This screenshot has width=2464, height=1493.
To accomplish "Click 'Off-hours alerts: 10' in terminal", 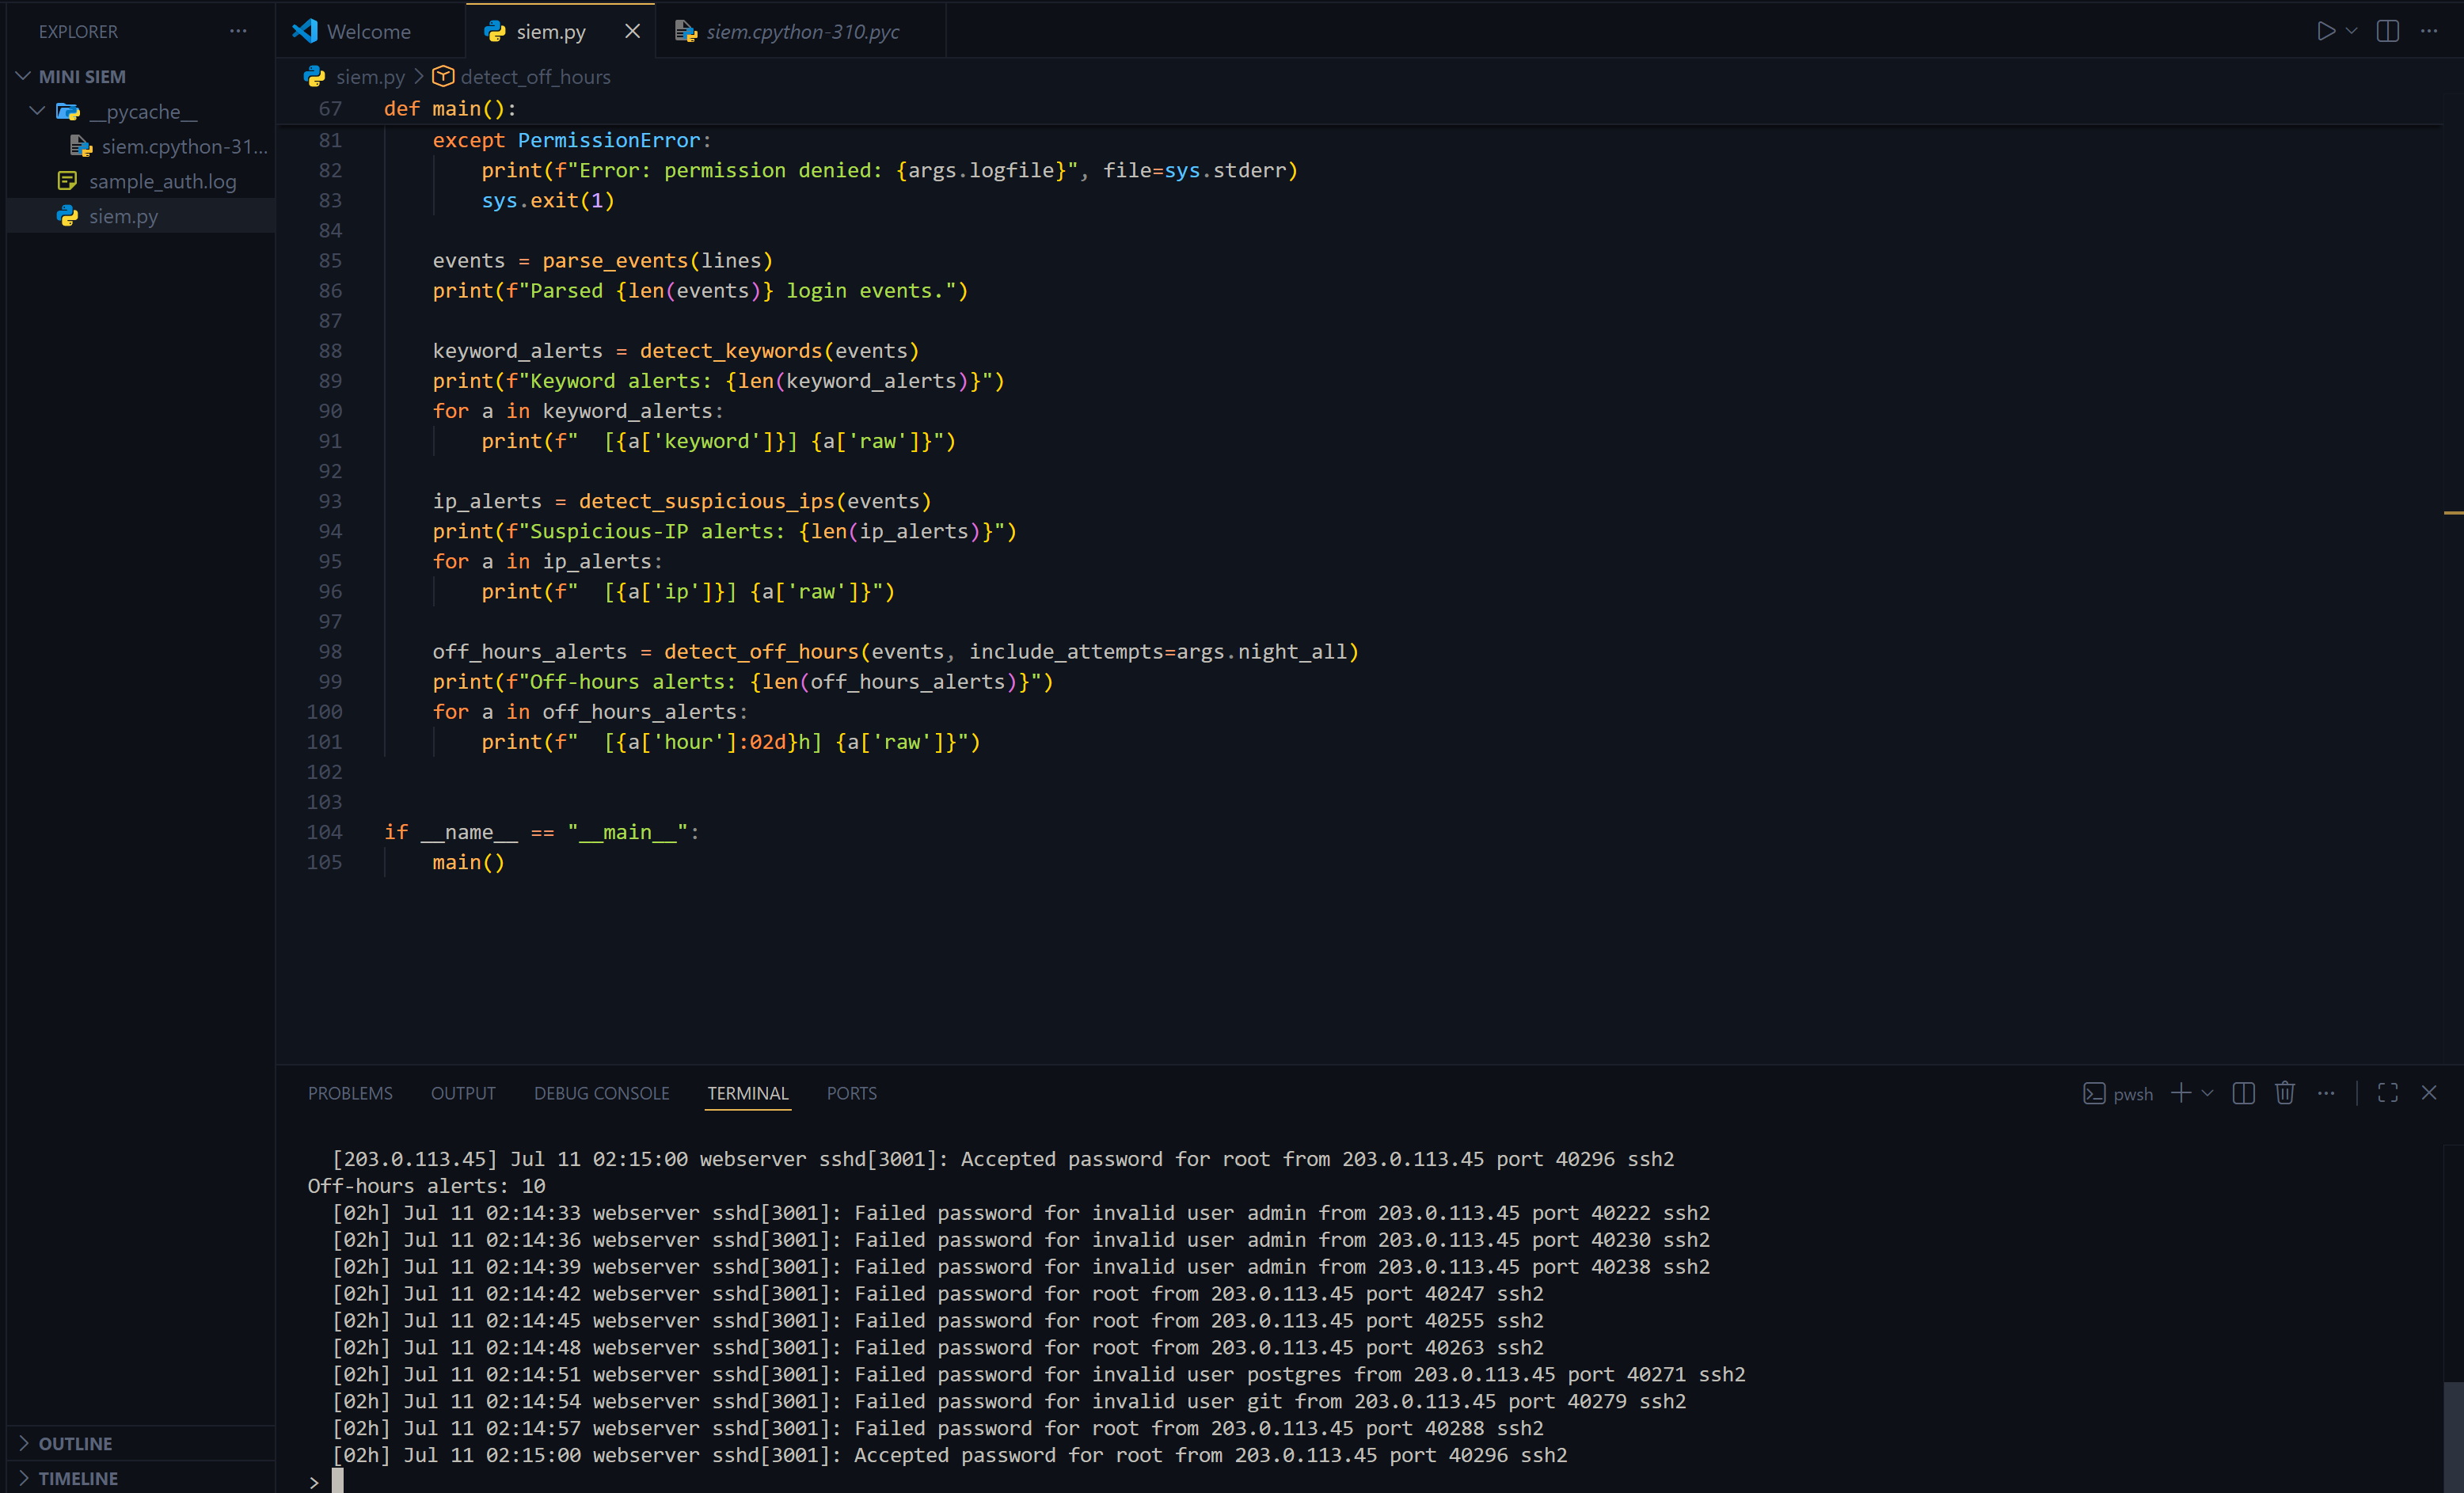I will click(x=427, y=1186).
